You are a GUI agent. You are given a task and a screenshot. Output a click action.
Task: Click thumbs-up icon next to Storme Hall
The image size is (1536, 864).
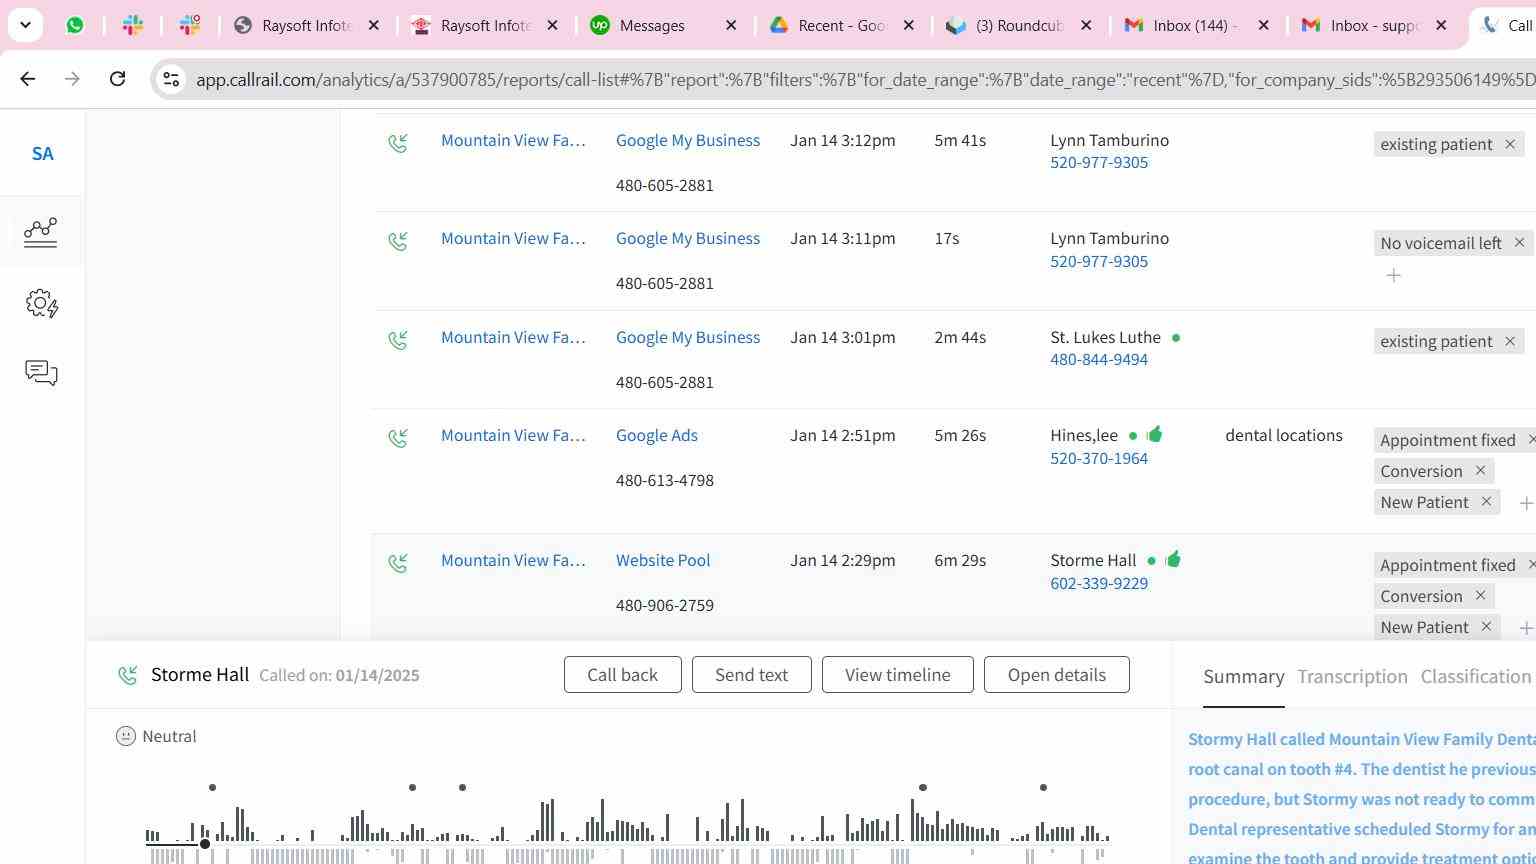[1173, 559]
